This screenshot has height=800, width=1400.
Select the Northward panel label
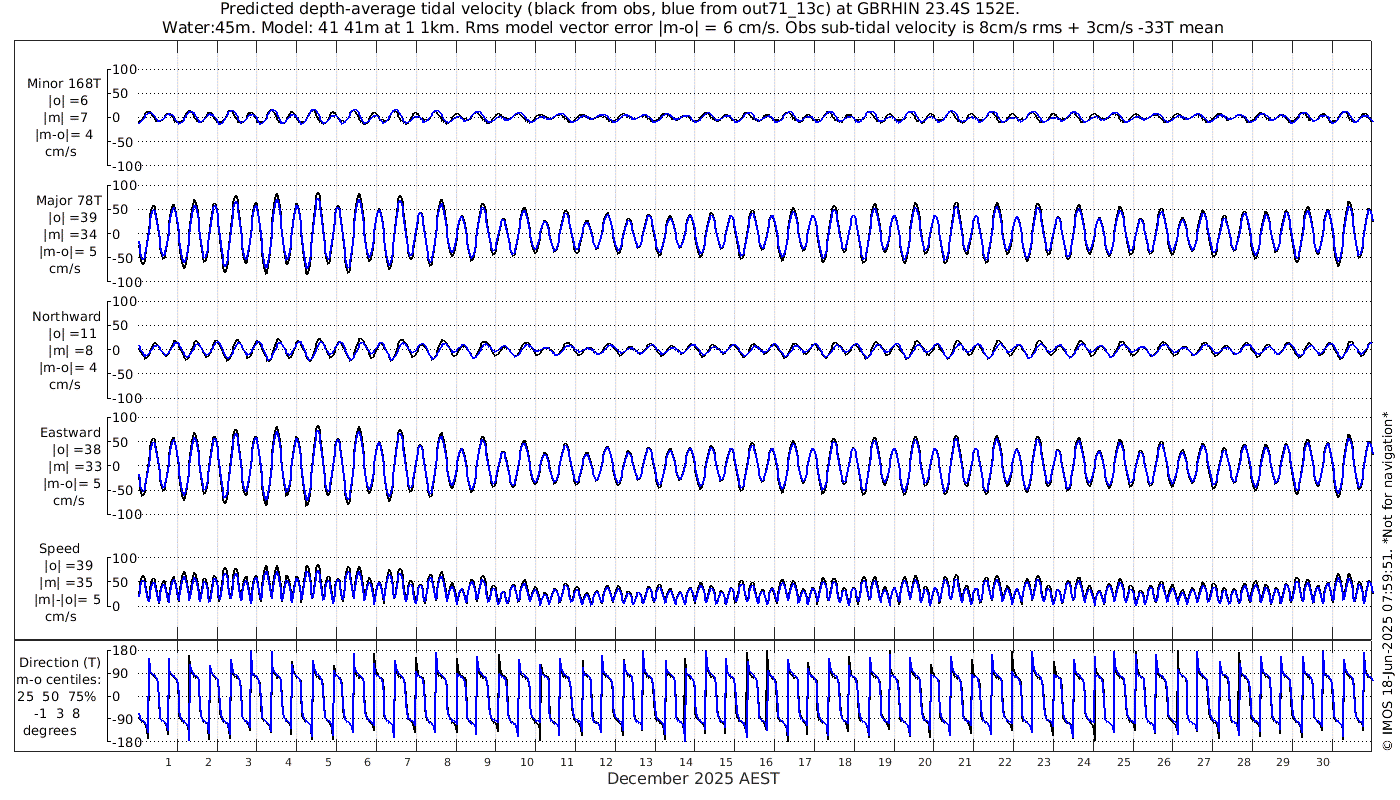click(x=66, y=316)
